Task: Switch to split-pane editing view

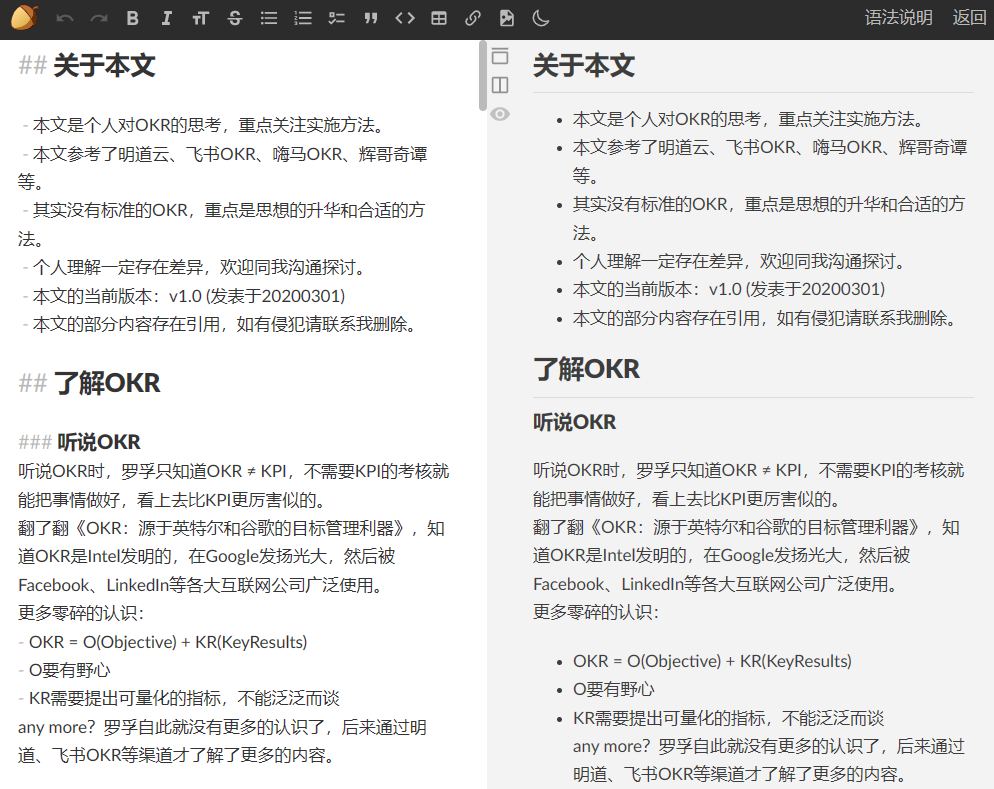Action: [500, 85]
